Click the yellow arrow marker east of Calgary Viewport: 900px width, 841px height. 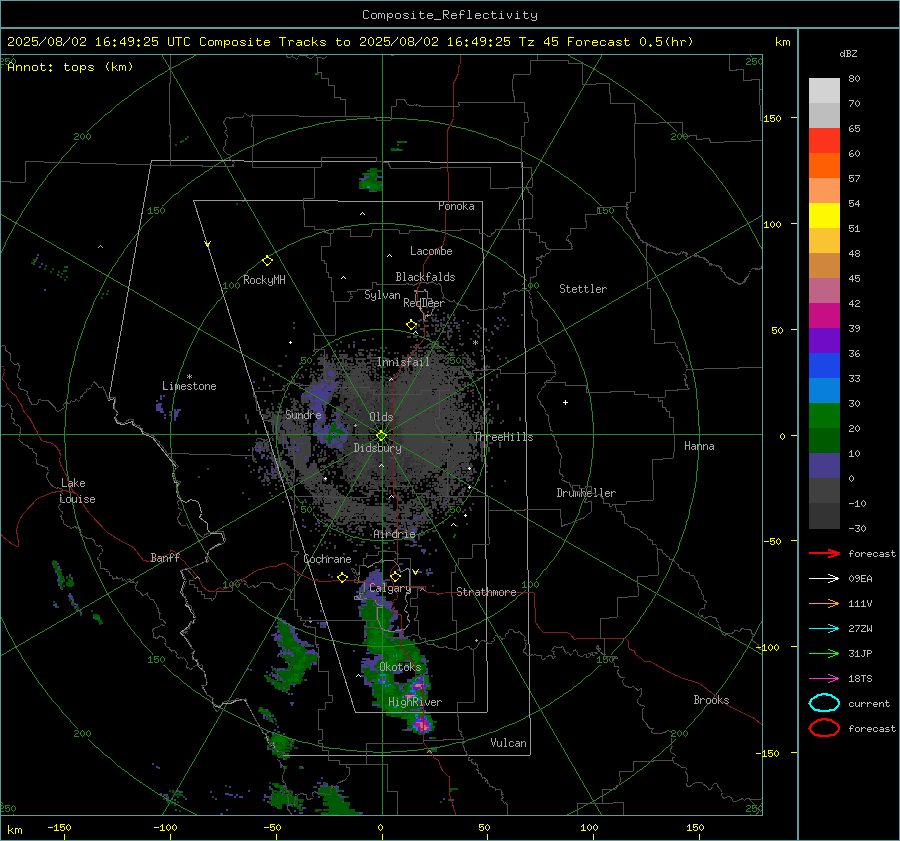click(416, 572)
